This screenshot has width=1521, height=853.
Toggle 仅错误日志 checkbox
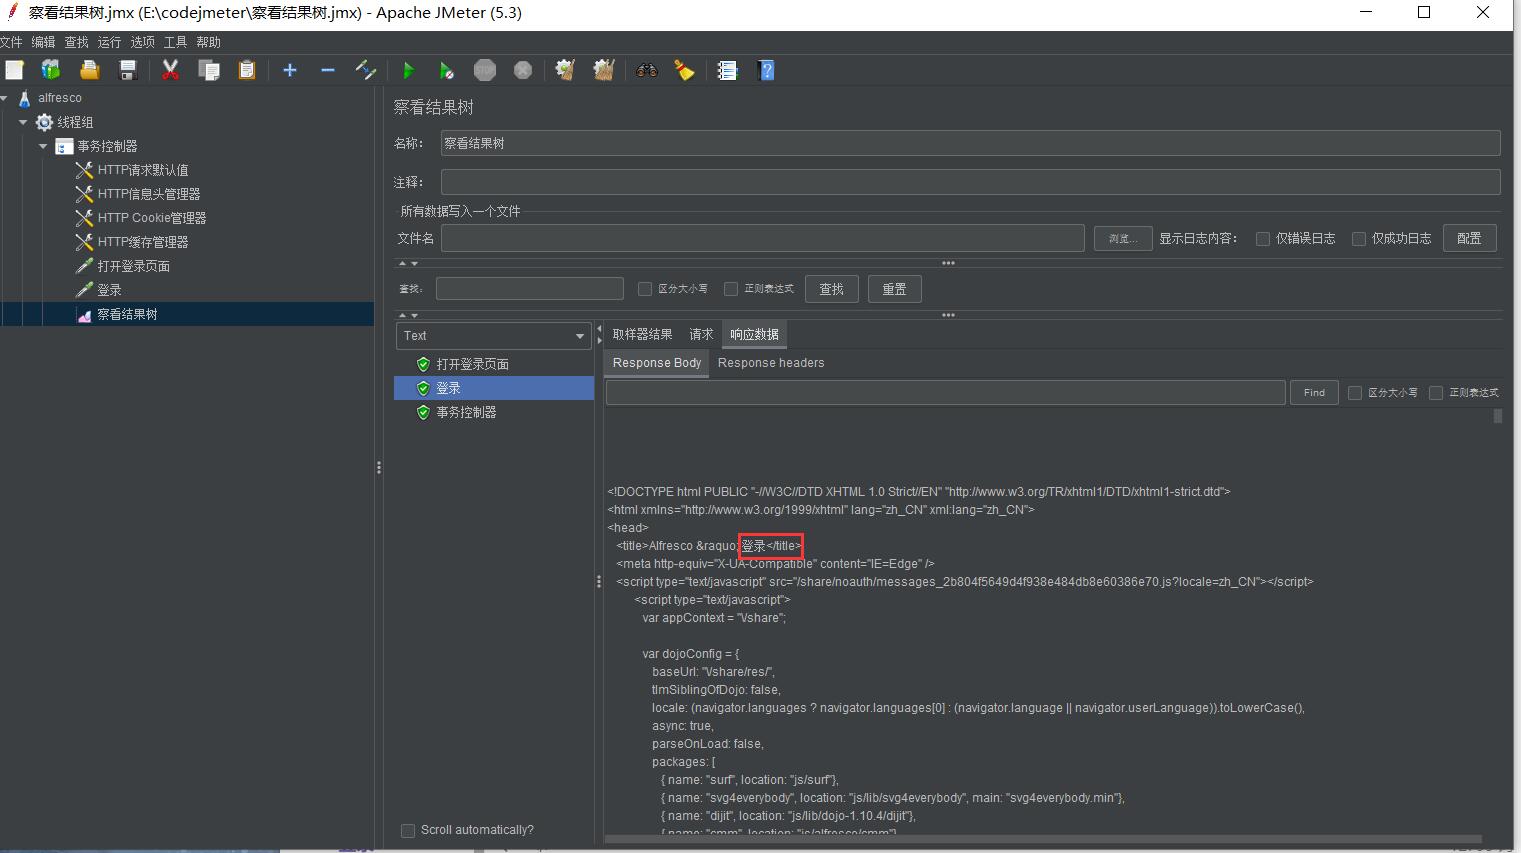pos(1263,238)
